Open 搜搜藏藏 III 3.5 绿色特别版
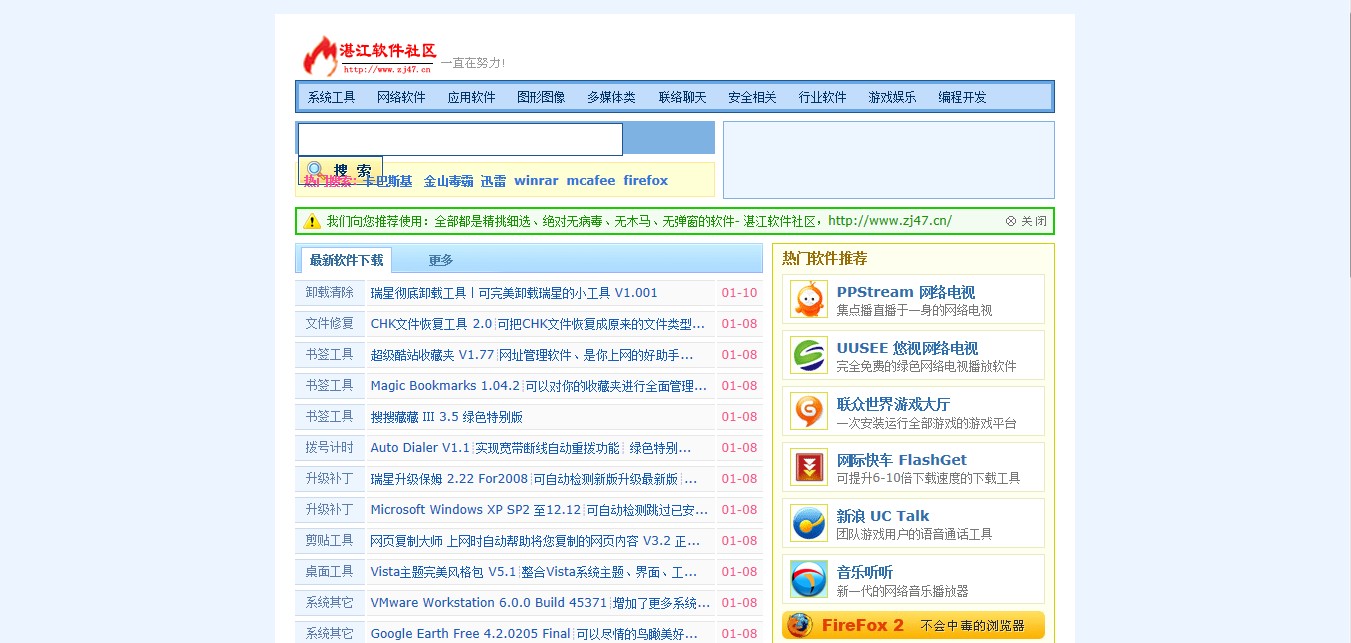The height and width of the screenshot is (643, 1351). (446, 417)
